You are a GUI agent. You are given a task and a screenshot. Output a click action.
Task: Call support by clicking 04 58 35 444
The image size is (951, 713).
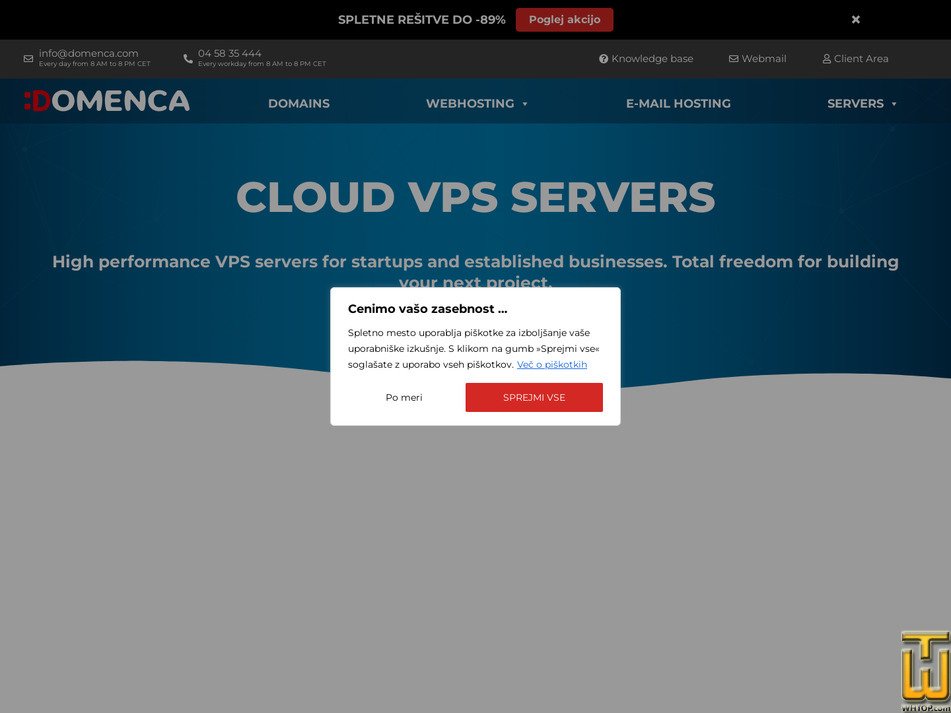(229, 52)
